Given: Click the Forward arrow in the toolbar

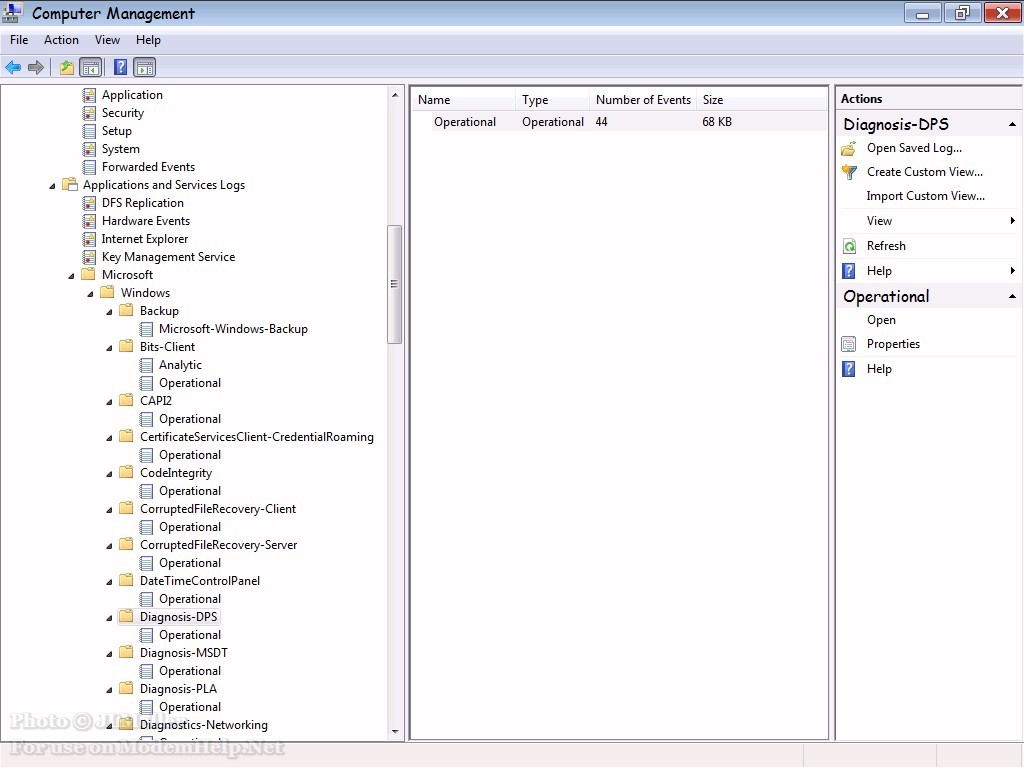Looking at the screenshot, I should tap(36, 67).
